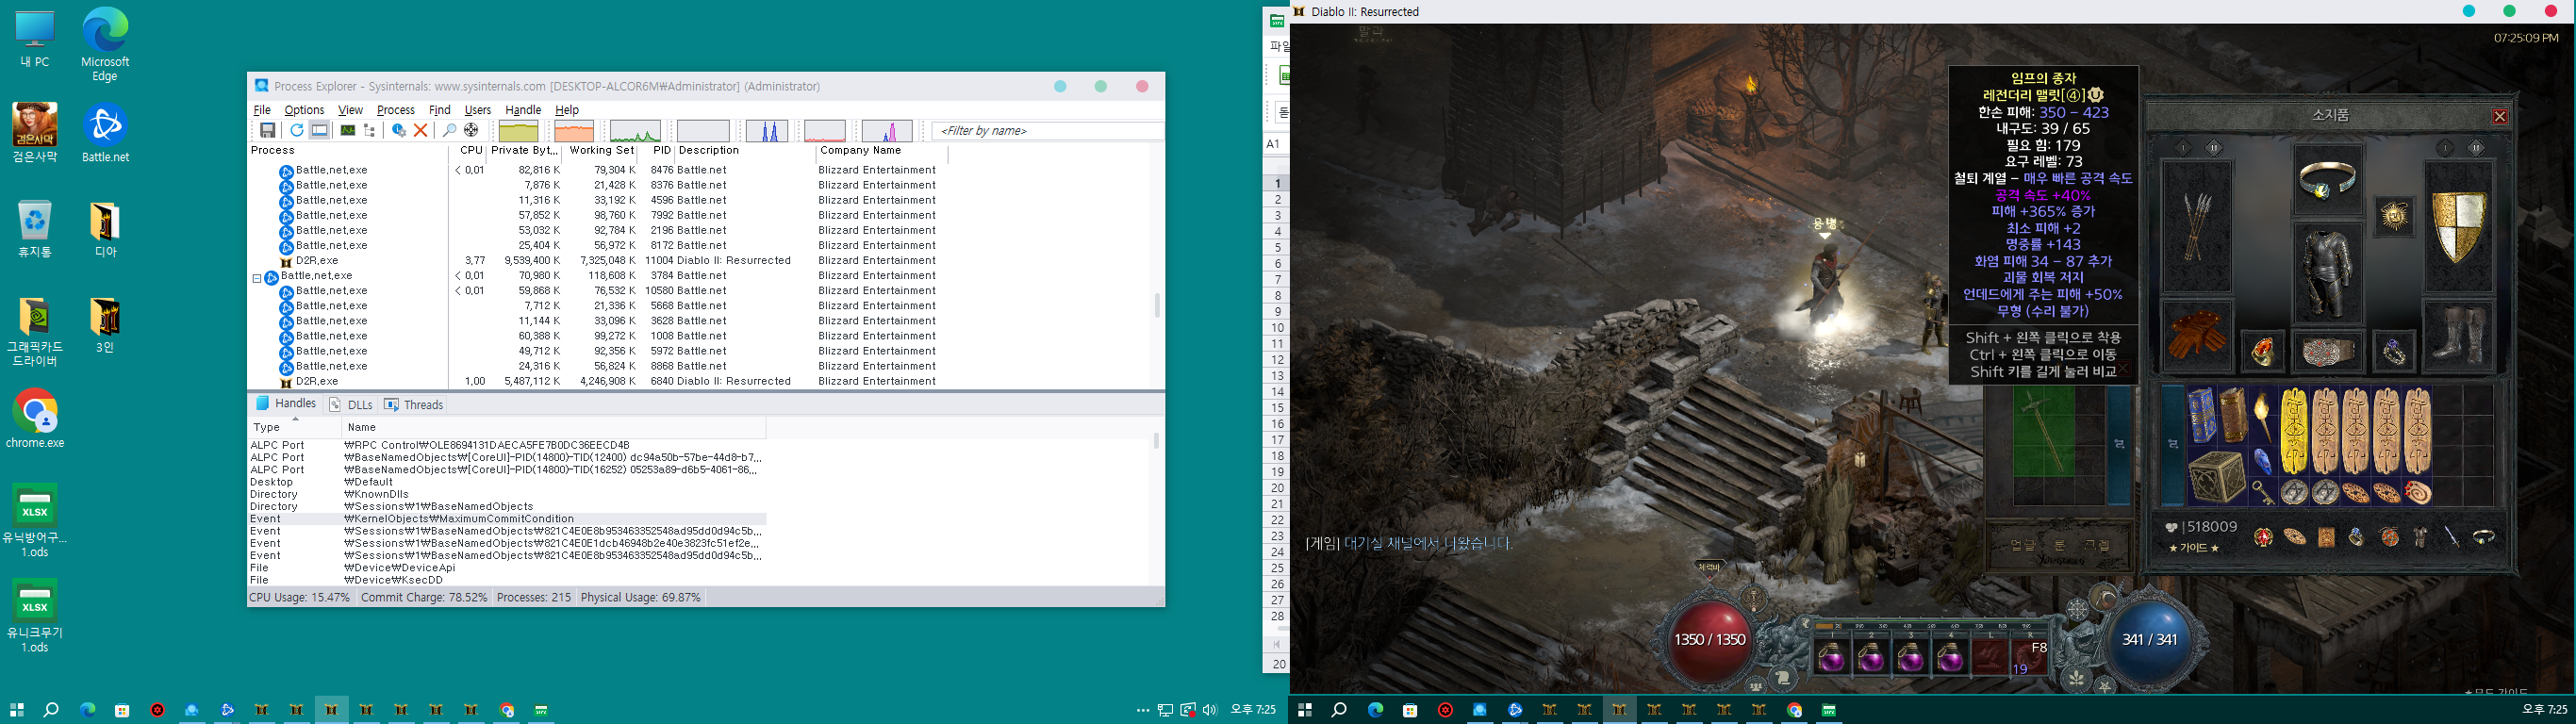Click the gloves in the equipment slot
Viewport: 2576px width, 724px height.
[2197, 336]
